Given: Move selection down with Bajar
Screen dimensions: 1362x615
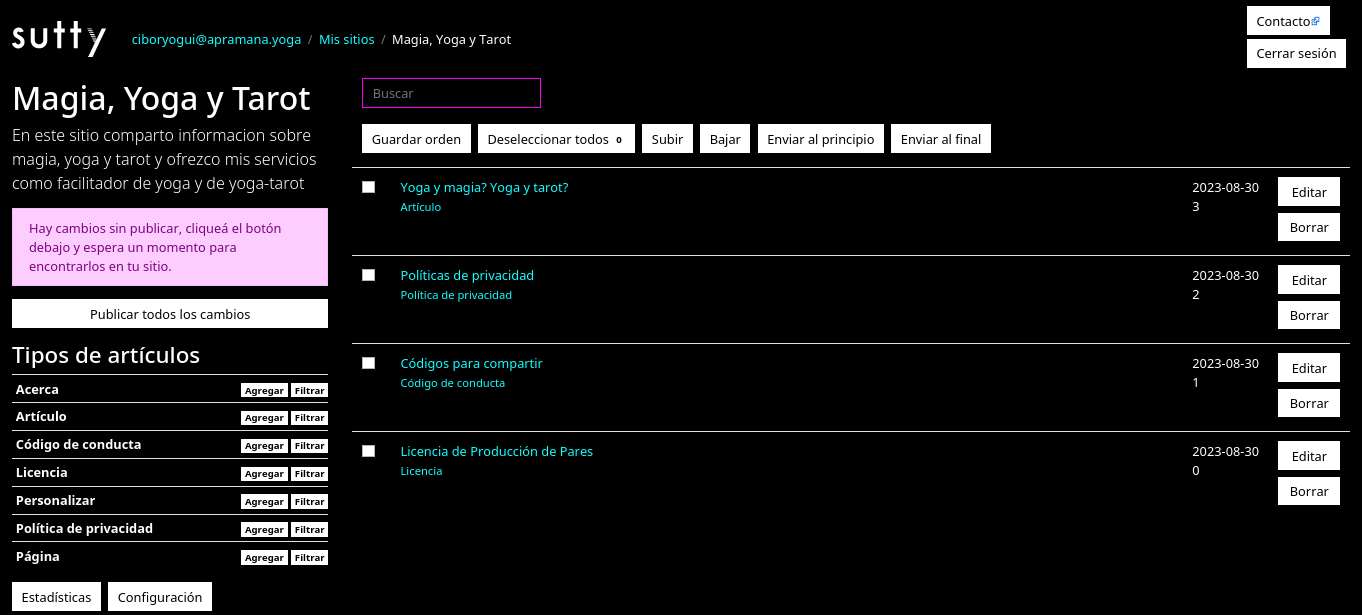Looking at the screenshot, I should pos(725,139).
